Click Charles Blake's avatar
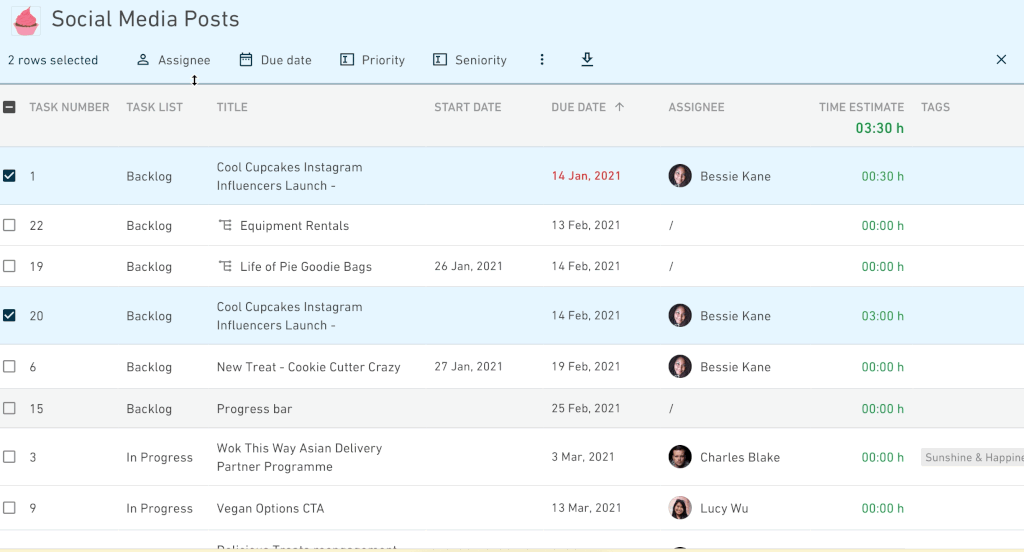 pos(680,457)
